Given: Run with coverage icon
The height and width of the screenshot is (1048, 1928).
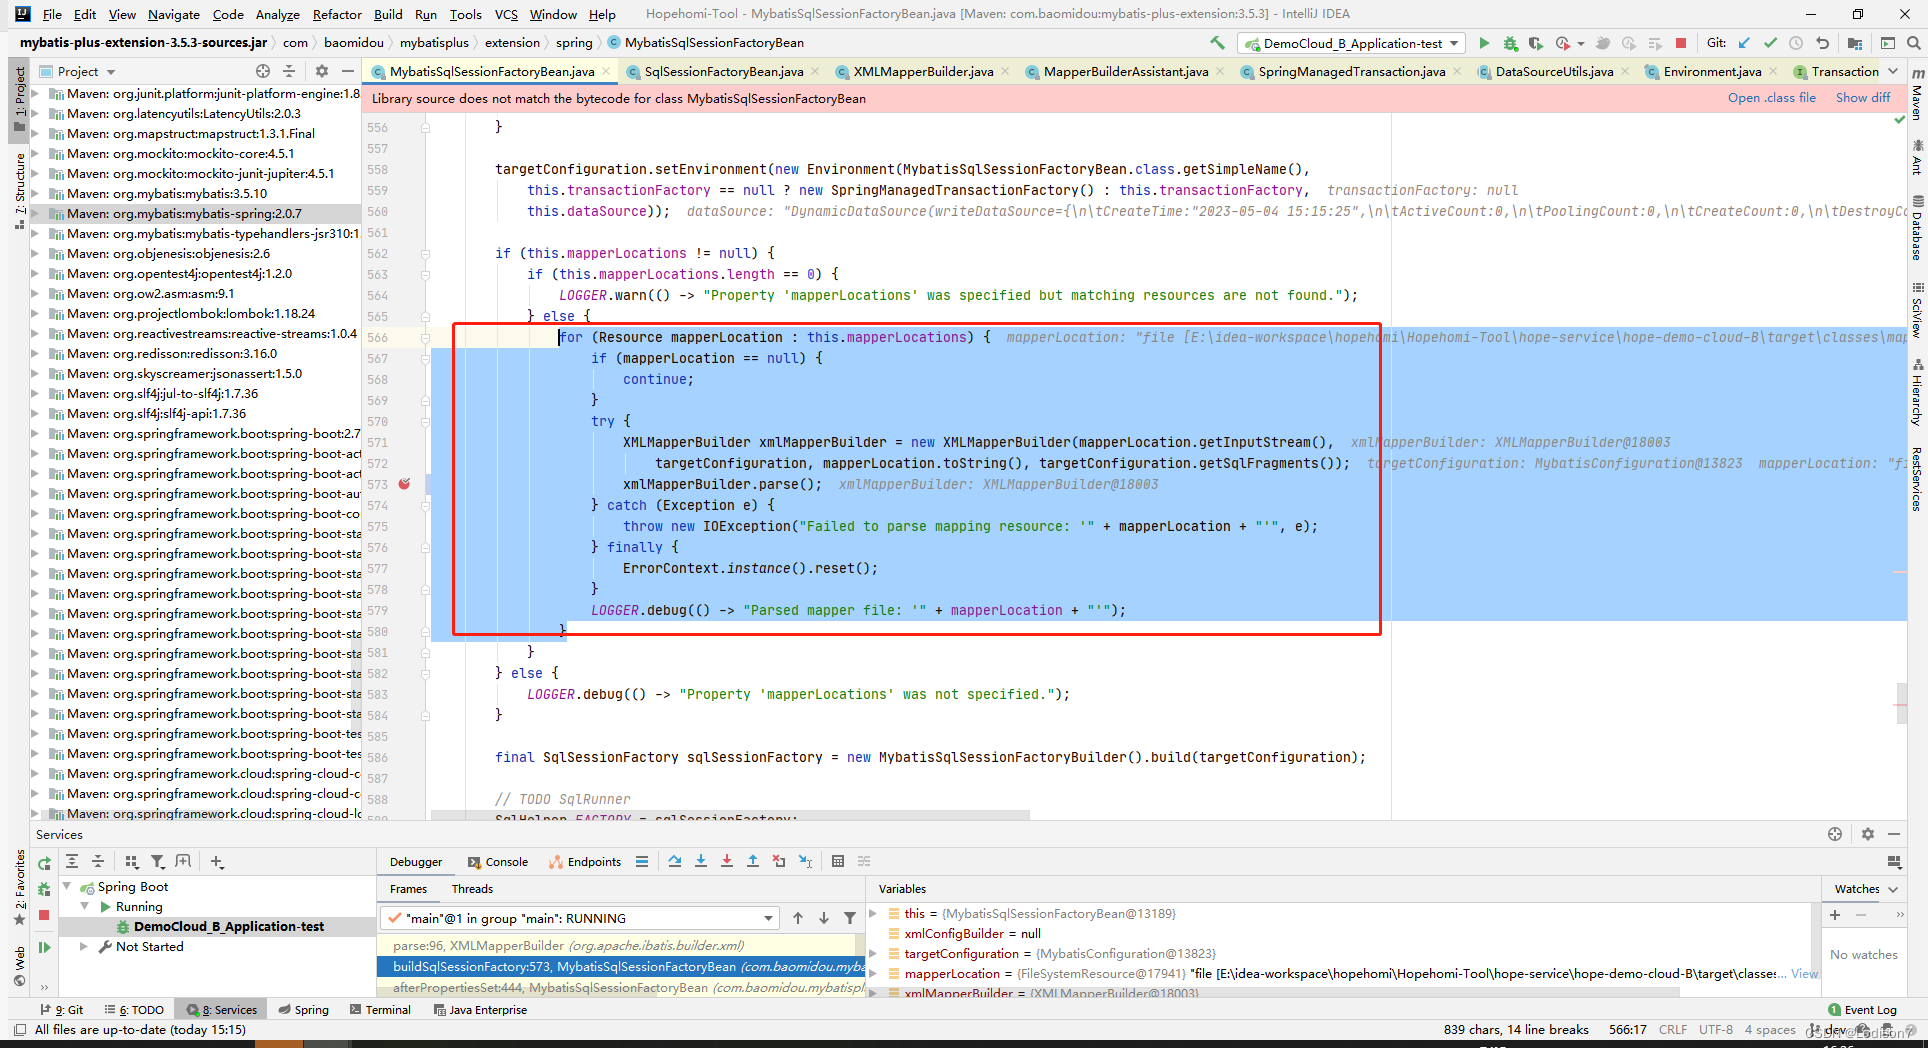Looking at the screenshot, I should [1535, 43].
